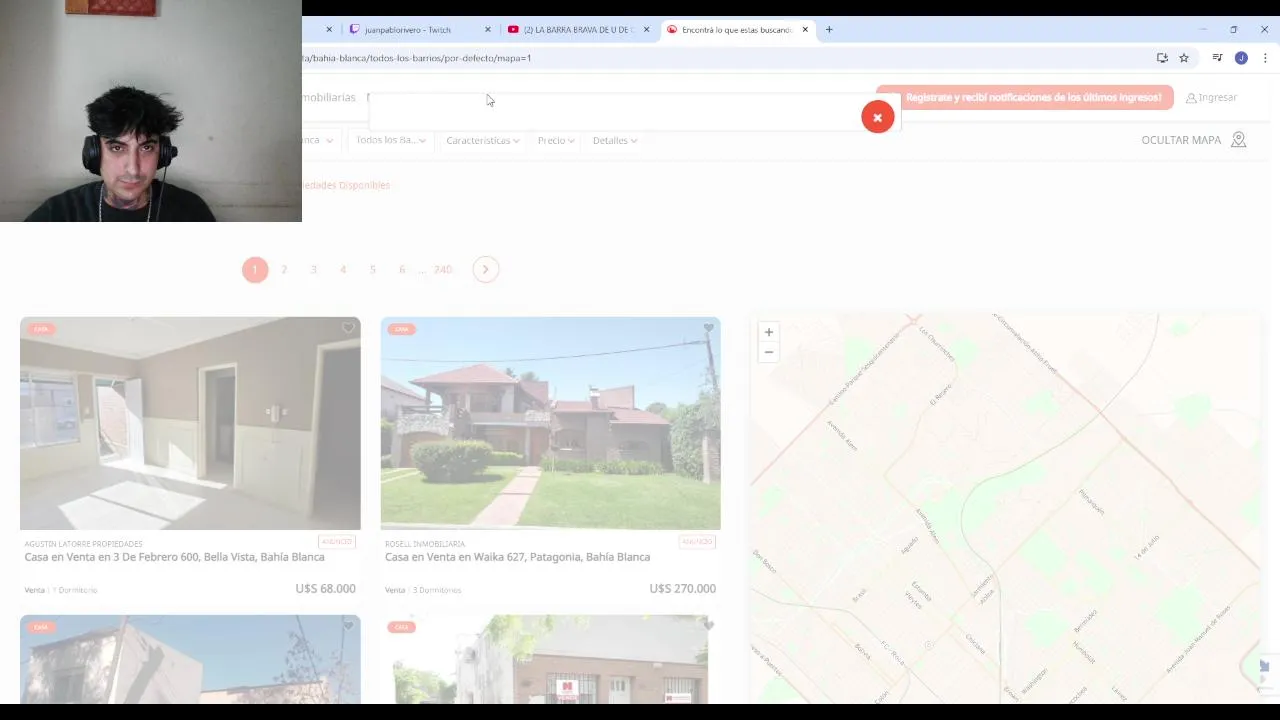
Task: Open the 3 De Febrero 600 listing title
Action: pyautogui.click(x=174, y=557)
